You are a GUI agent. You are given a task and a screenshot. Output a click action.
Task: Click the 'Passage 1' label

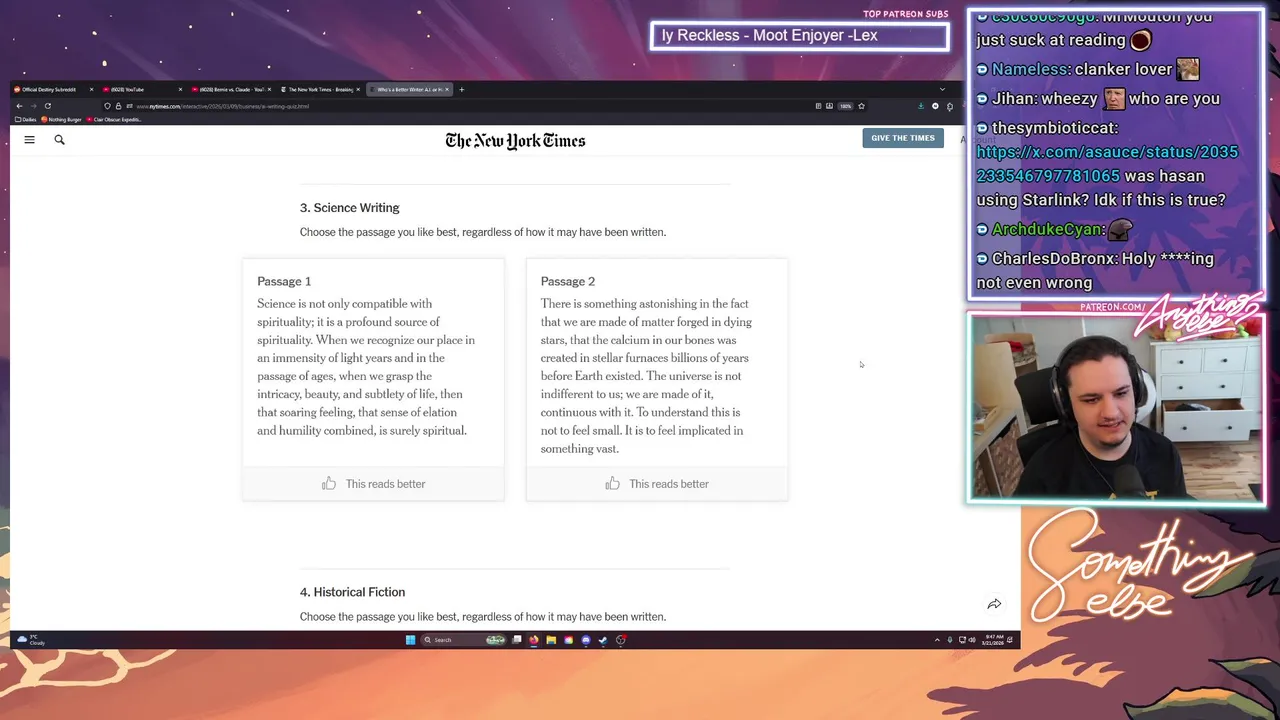[284, 281]
